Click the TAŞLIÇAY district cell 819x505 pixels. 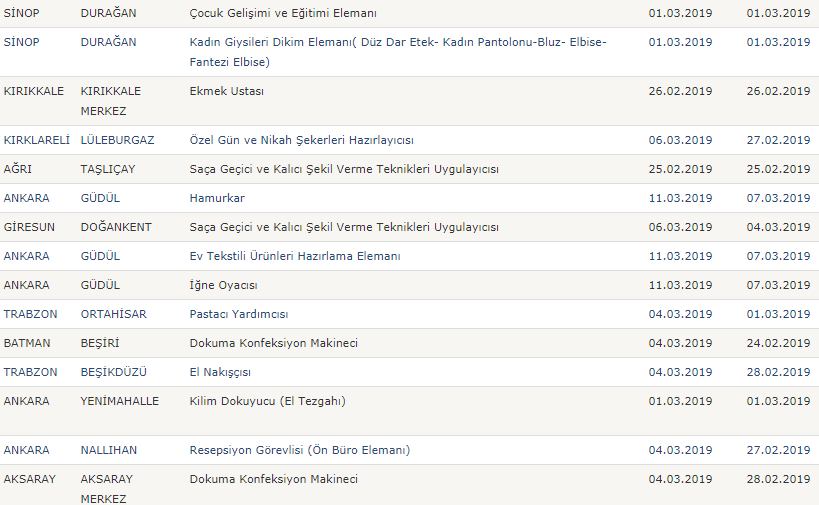107,169
